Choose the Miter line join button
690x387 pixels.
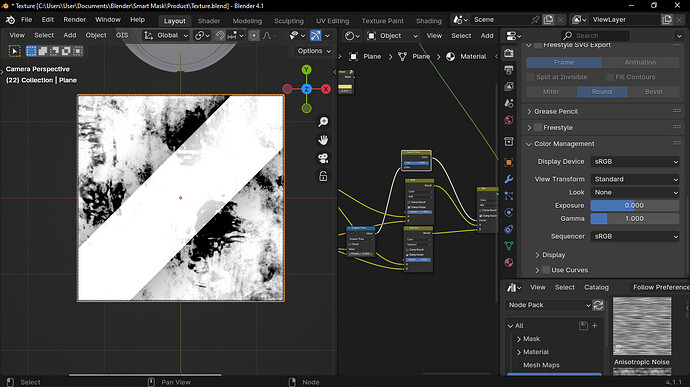(551, 92)
